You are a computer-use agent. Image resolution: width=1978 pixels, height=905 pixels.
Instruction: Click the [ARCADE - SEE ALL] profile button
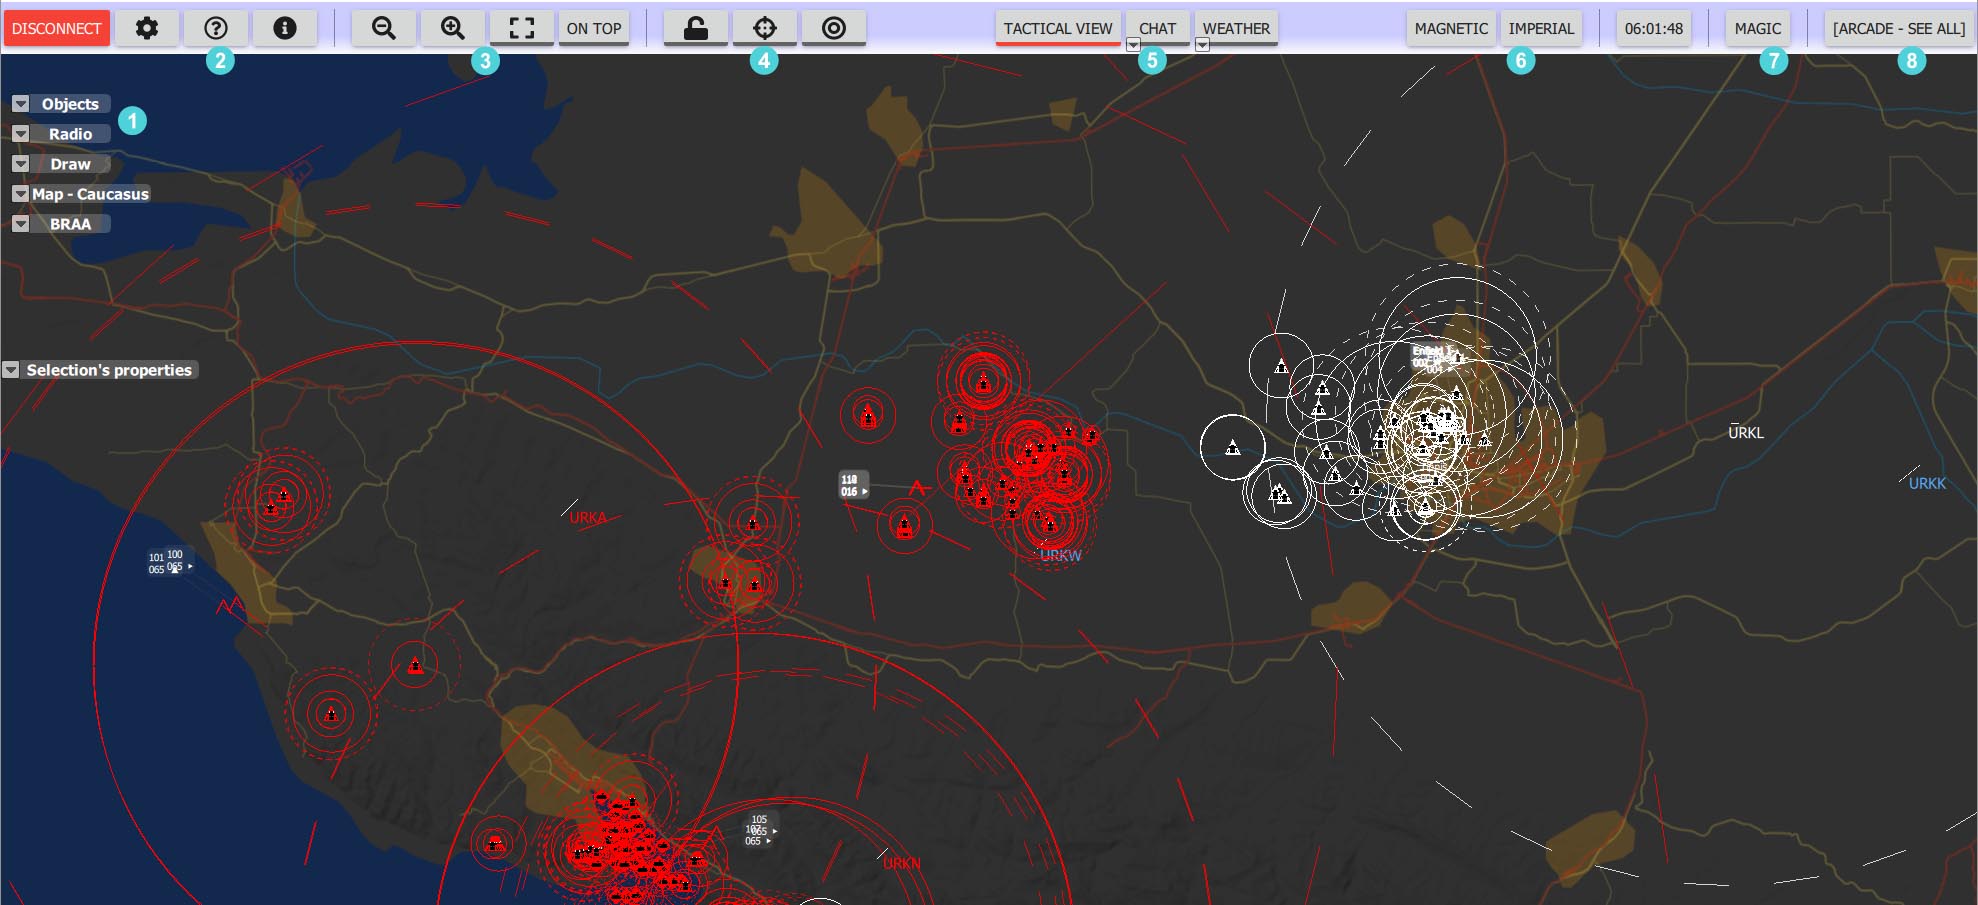[x=1899, y=28]
